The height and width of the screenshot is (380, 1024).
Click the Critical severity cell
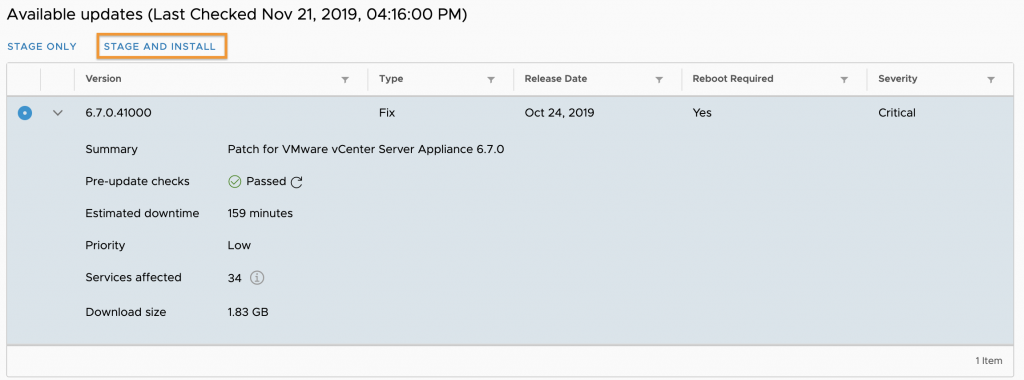coord(897,113)
